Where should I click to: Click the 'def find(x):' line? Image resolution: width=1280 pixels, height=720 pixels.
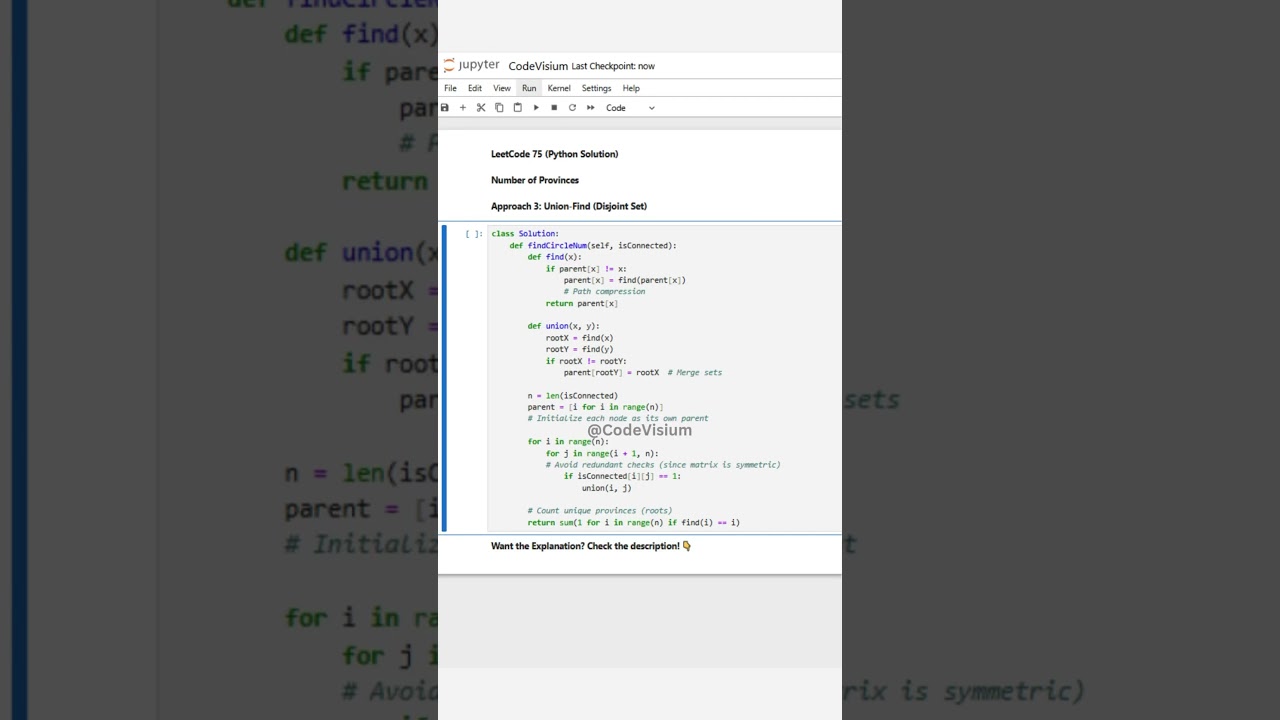click(554, 257)
